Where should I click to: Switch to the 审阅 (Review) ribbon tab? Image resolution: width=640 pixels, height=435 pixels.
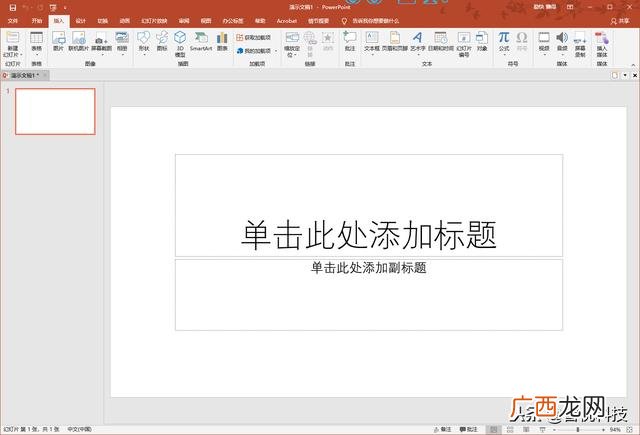tap(184, 21)
